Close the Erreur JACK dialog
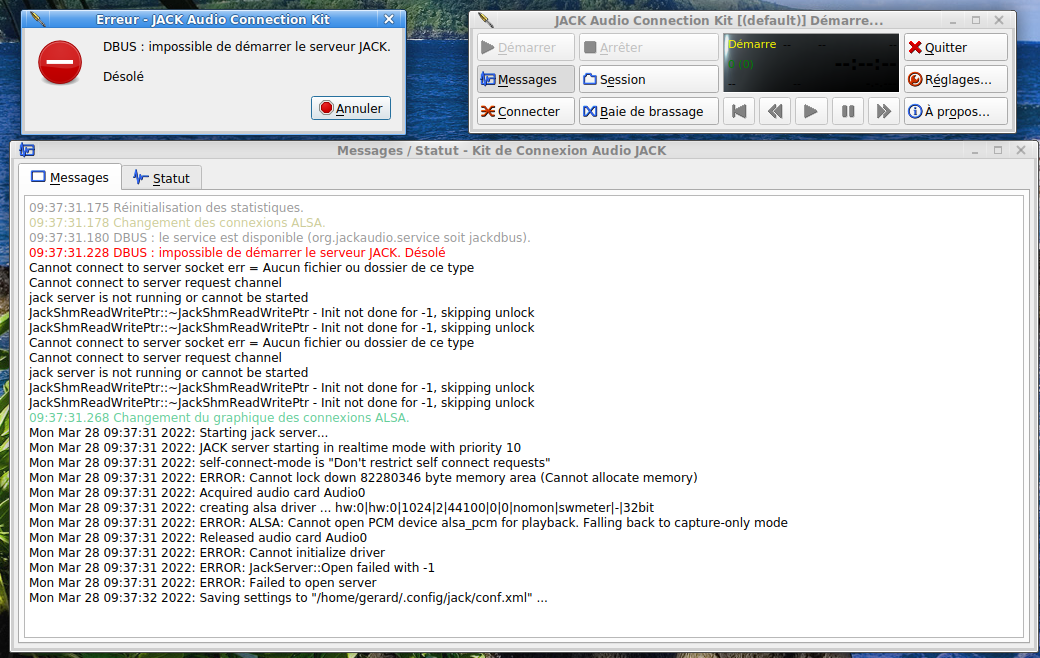The image size is (1040, 658). tap(389, 19)
